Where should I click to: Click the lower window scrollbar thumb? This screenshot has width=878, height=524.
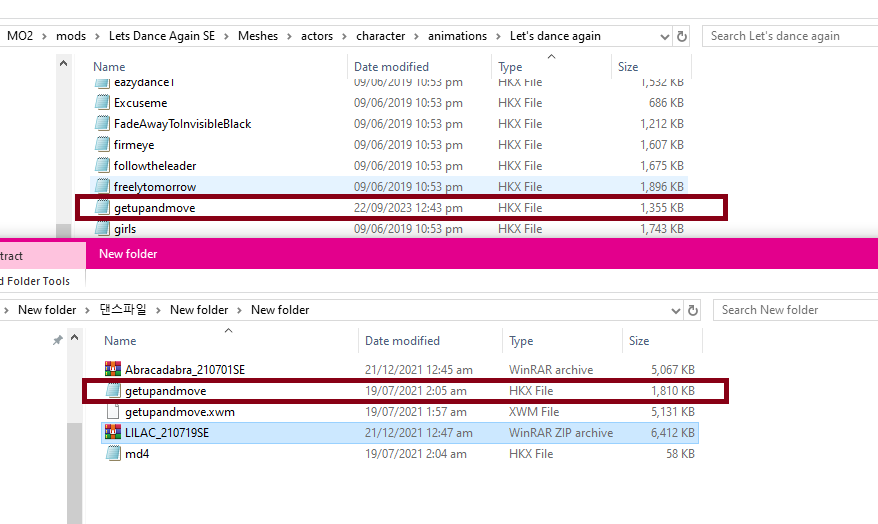tap(74, 473)
